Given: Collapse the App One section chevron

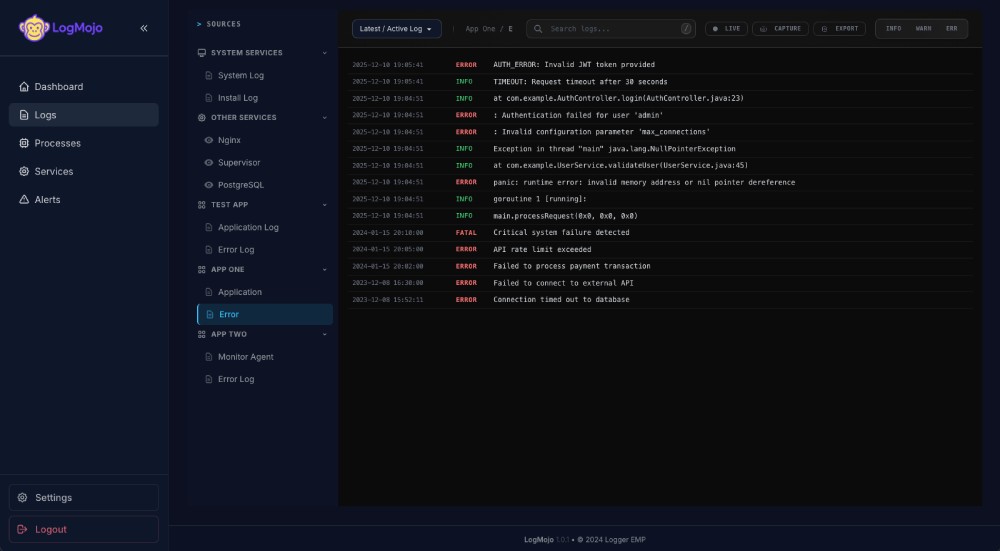Looking at the screenshot, I should click(325, 270).
